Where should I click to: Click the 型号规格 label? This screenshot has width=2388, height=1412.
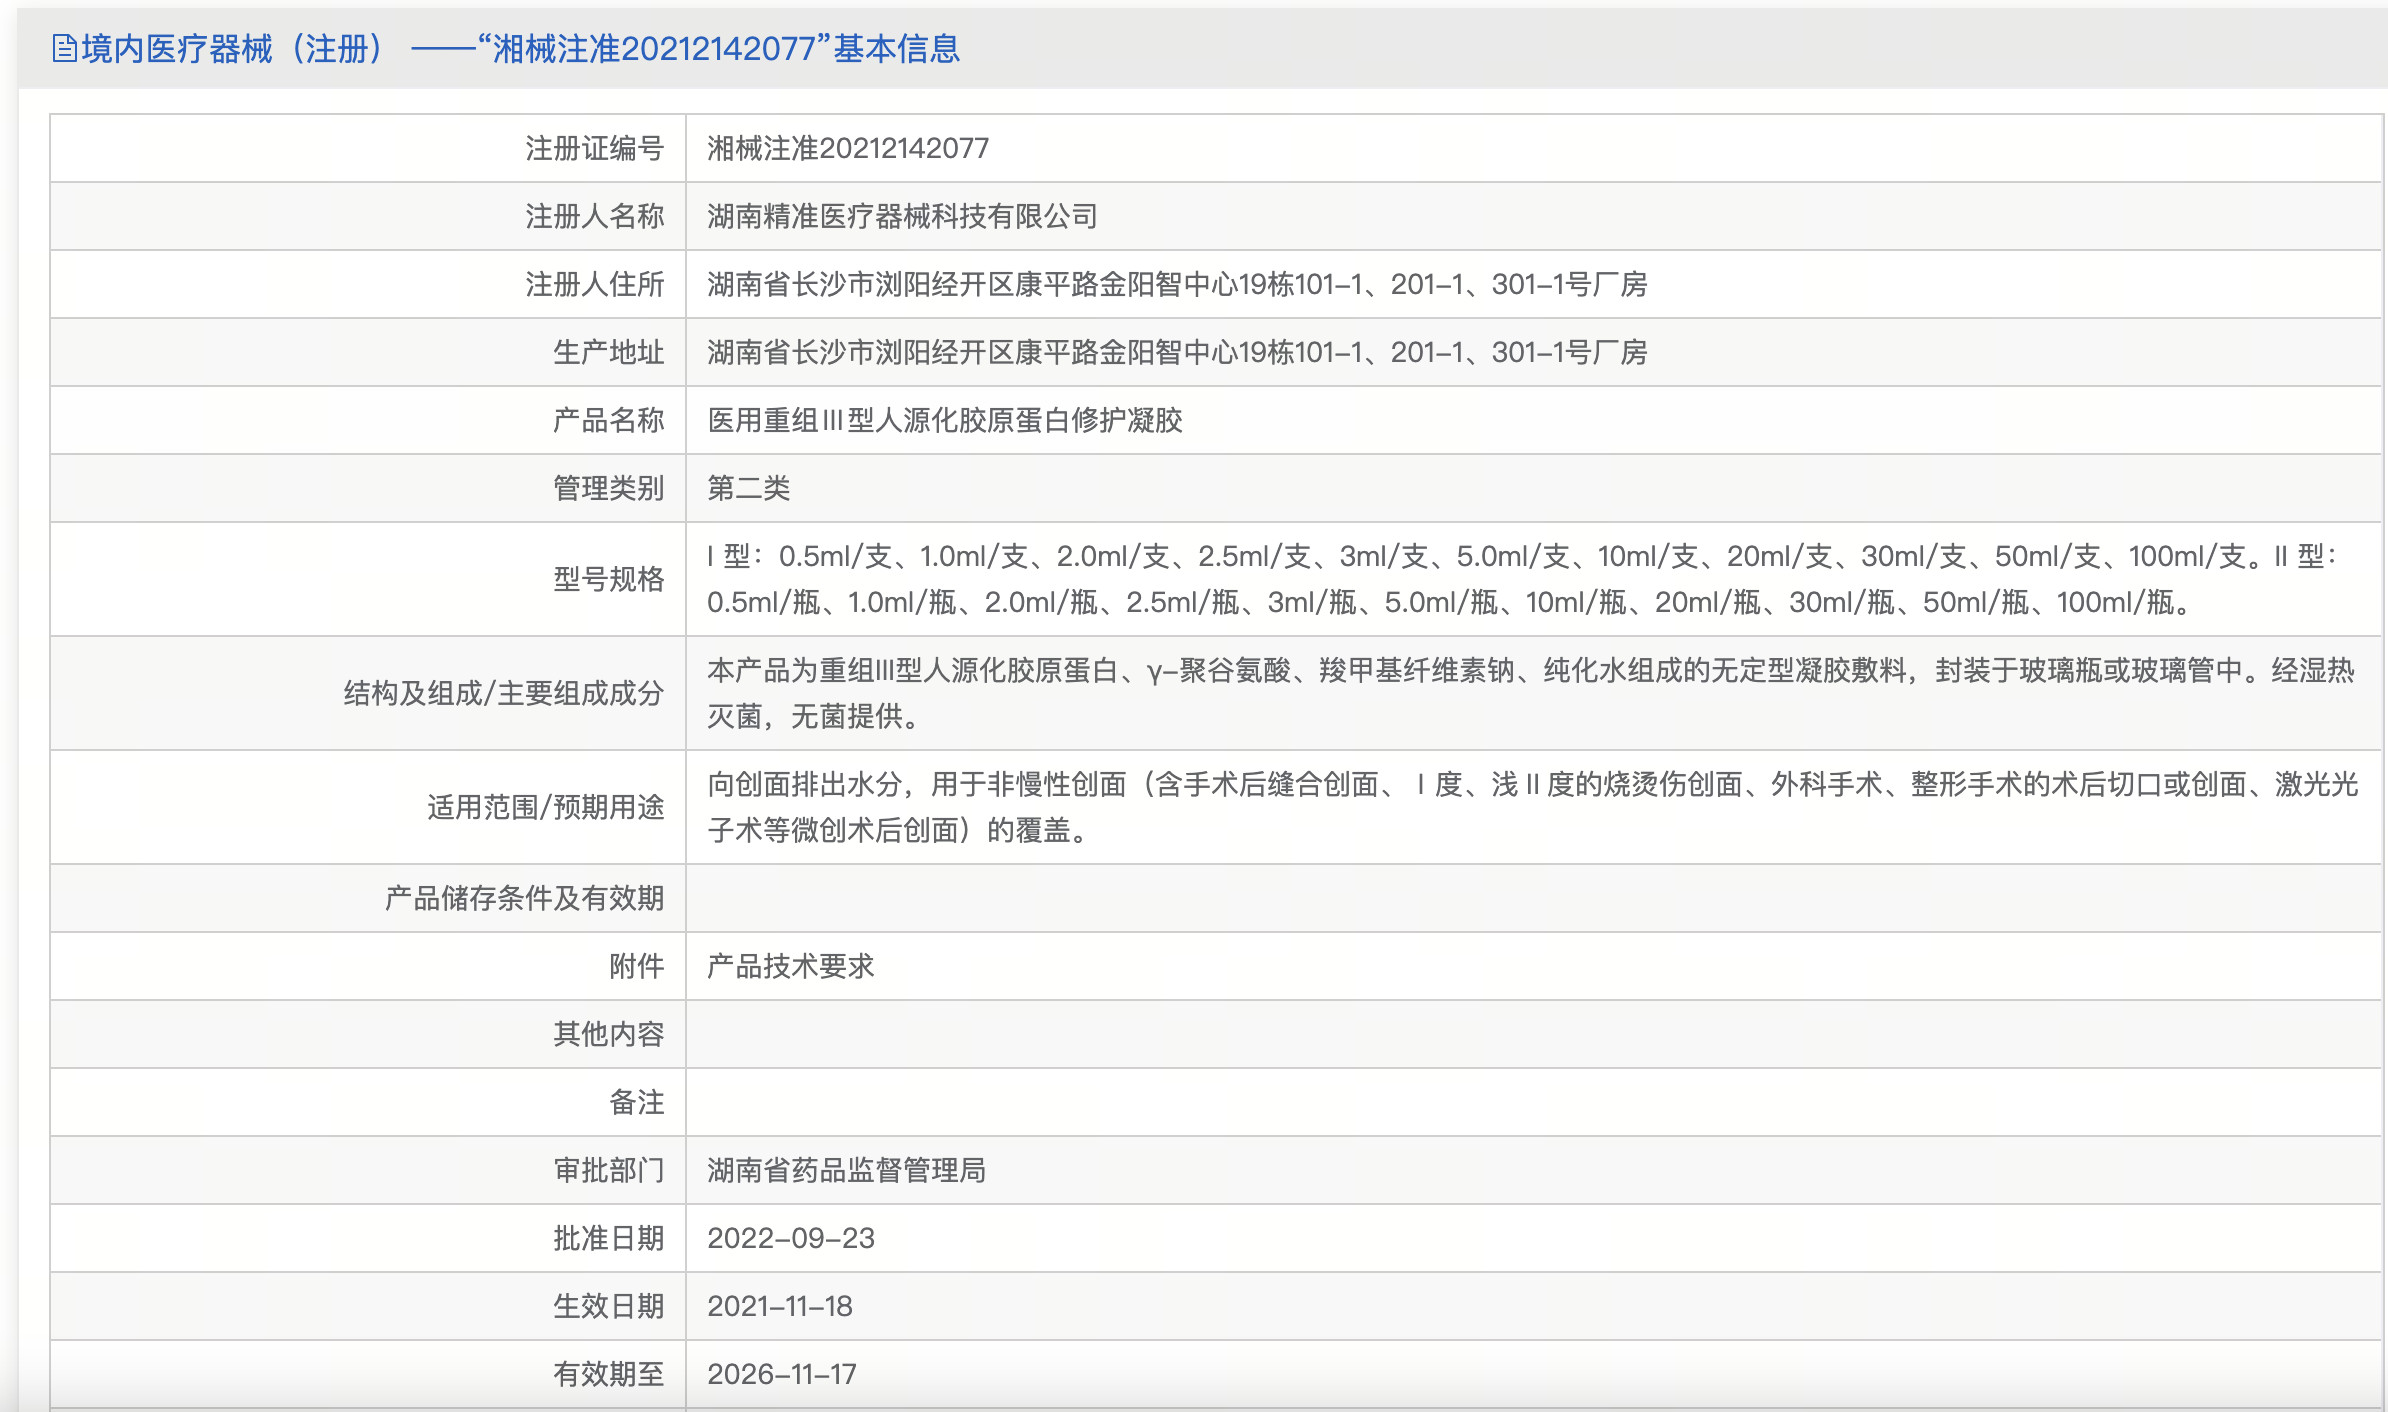point(609,579)
